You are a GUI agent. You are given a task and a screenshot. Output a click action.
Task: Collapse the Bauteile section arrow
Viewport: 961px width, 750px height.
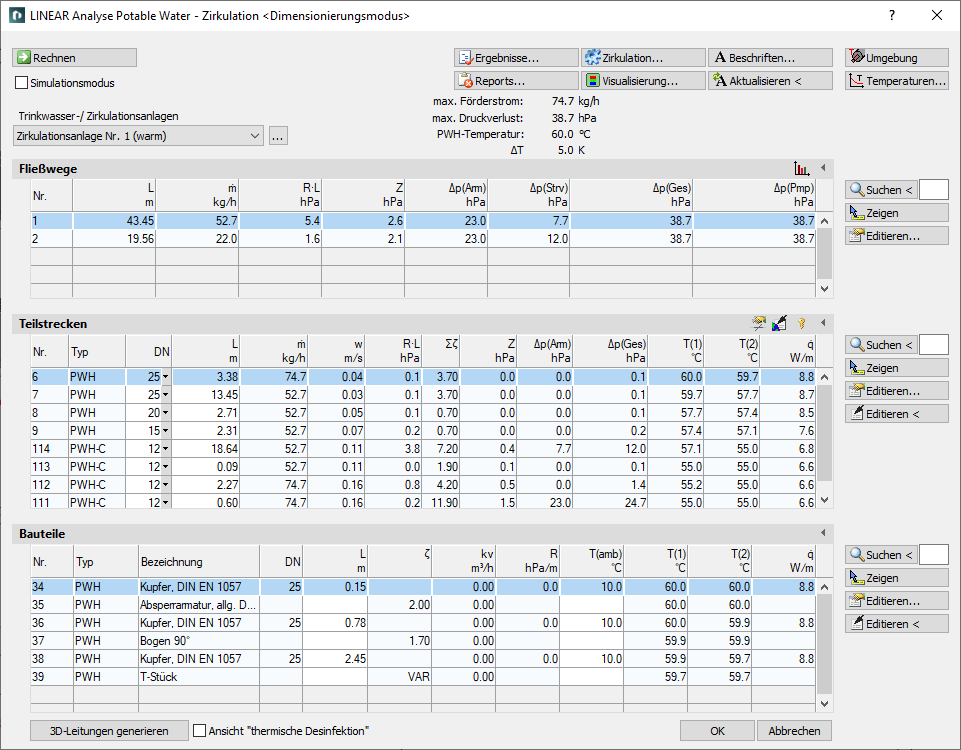tap(823, 532)
